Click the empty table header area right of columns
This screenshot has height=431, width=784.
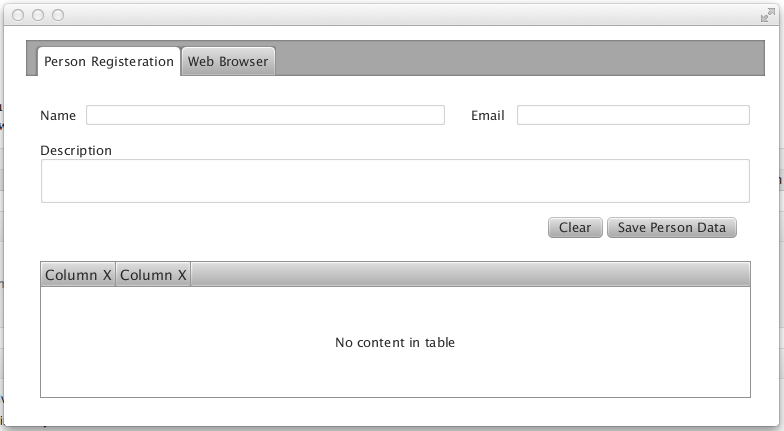coord(470,274)
